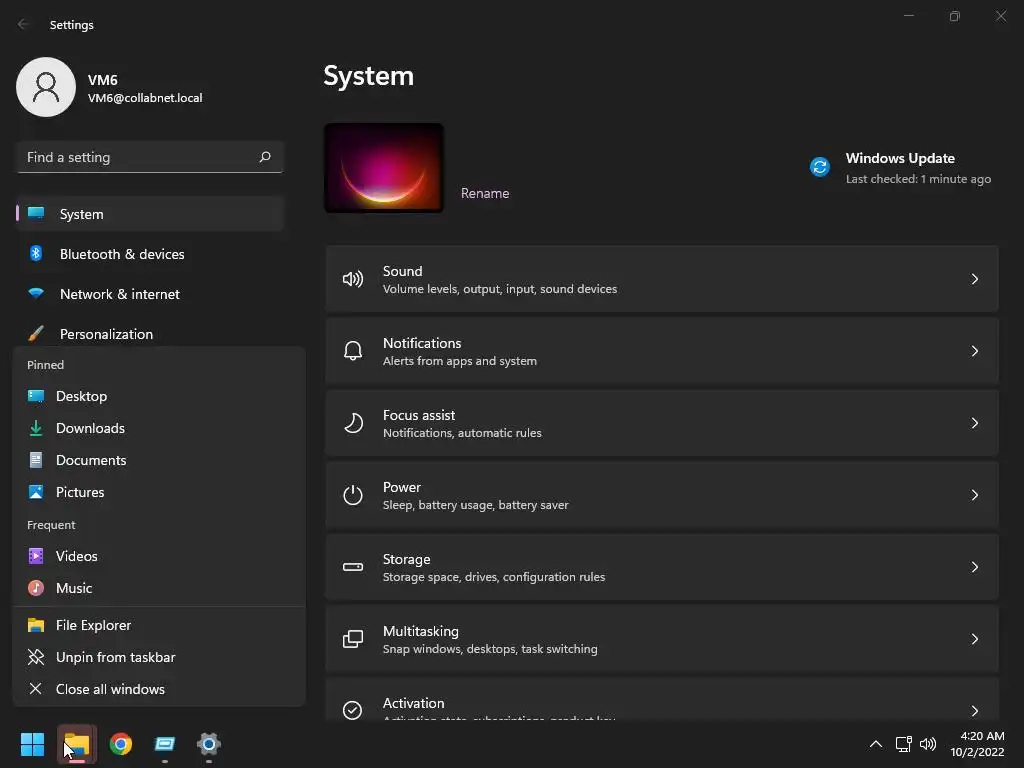1024x768 pixels.
Task: Click the desktop wallpaper thumbnail
Action: tap(384, 168)
